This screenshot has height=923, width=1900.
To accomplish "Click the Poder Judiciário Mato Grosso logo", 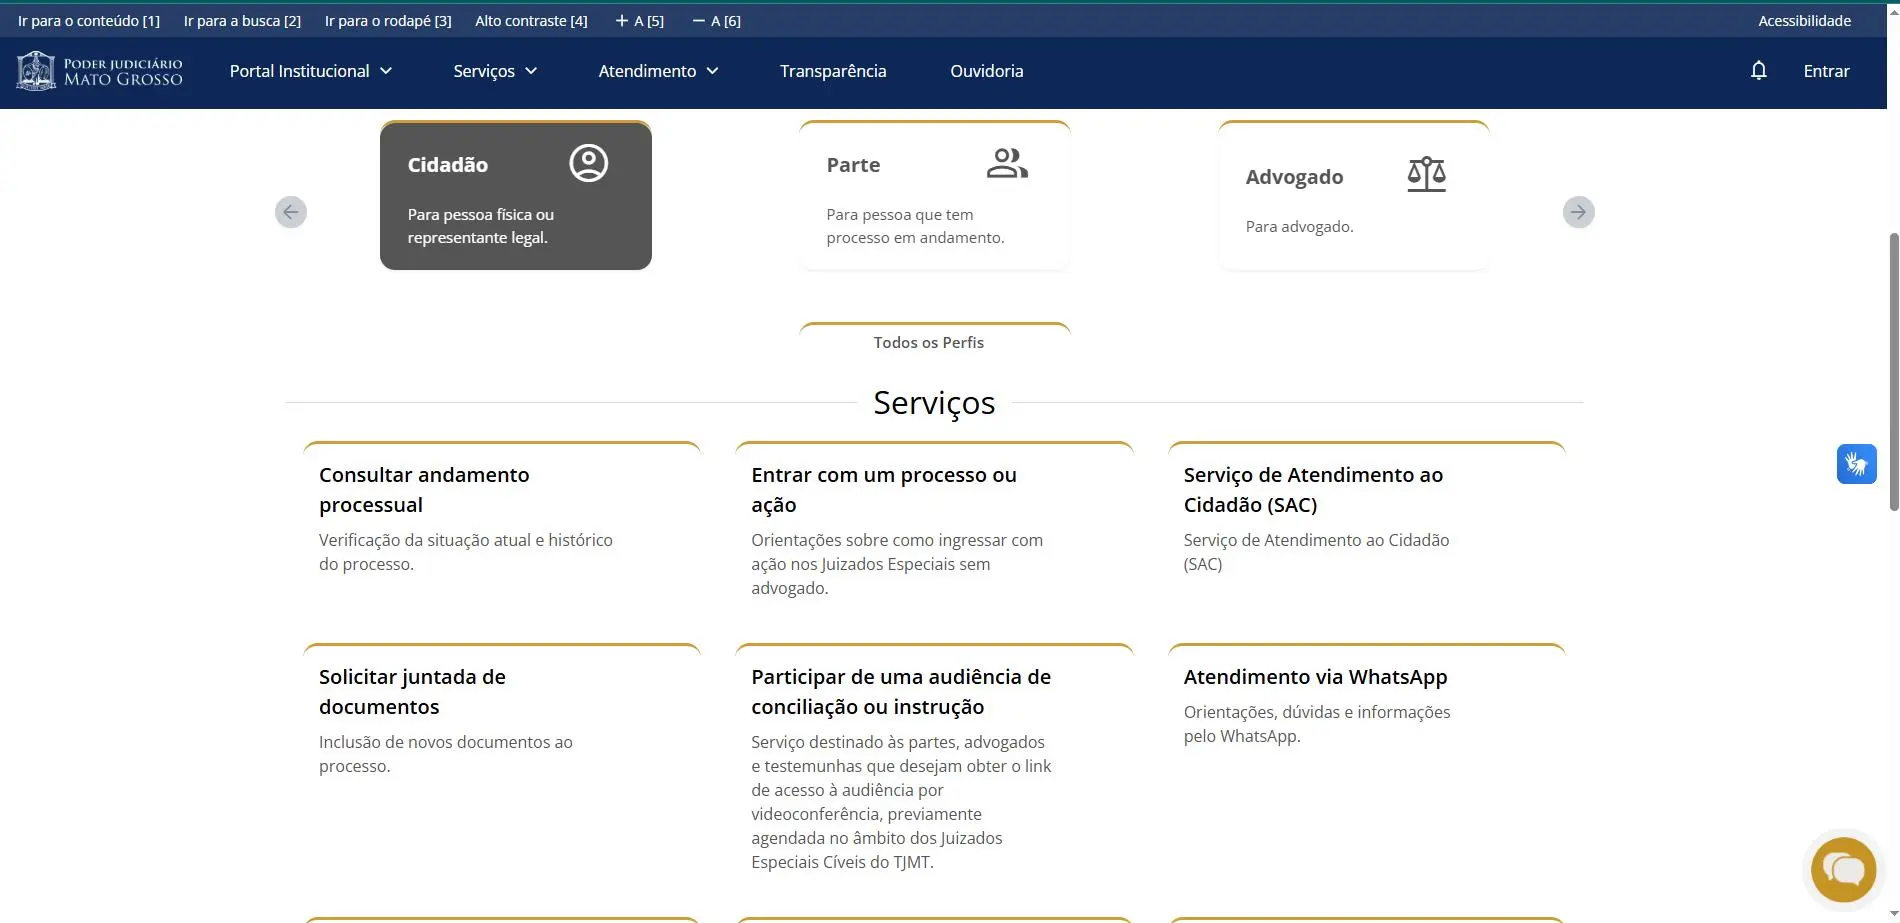I will pyautogui.click(x=100, y=71).
